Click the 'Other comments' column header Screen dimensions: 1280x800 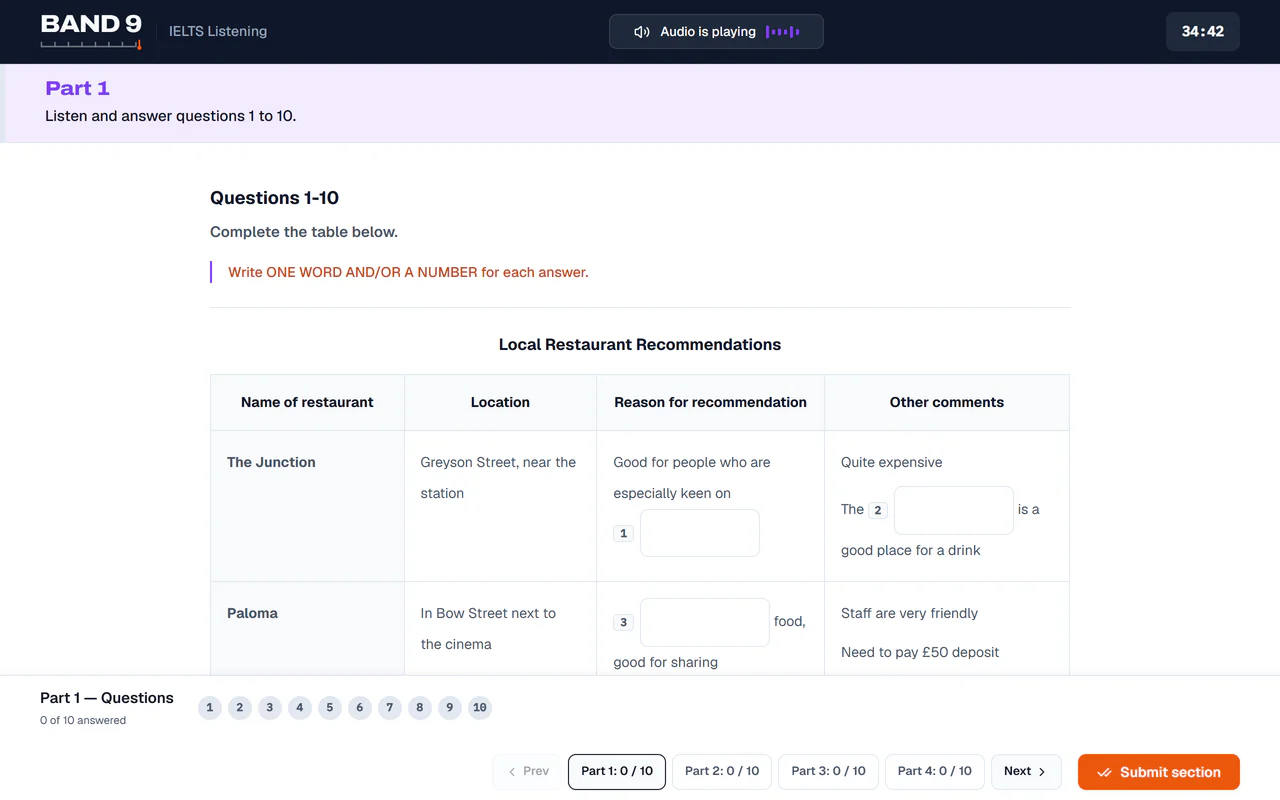coord(947,403)
